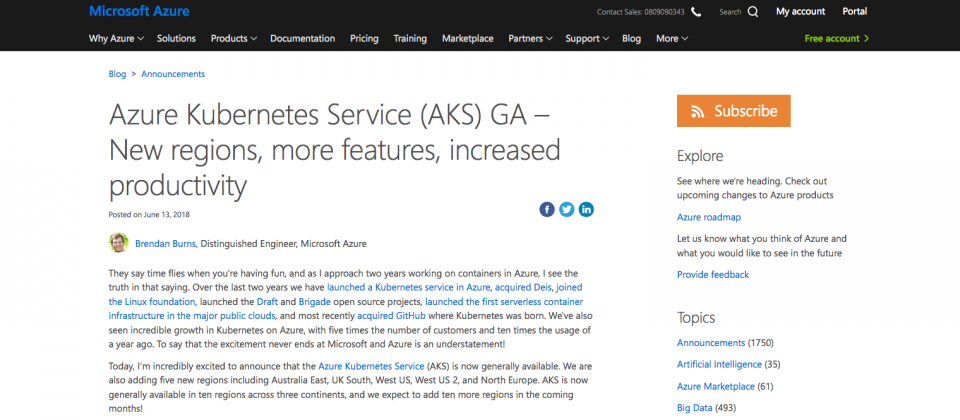Go to the Documentation page
The image size is (960, 420).
pyautogui.click(x=302, y=39)
